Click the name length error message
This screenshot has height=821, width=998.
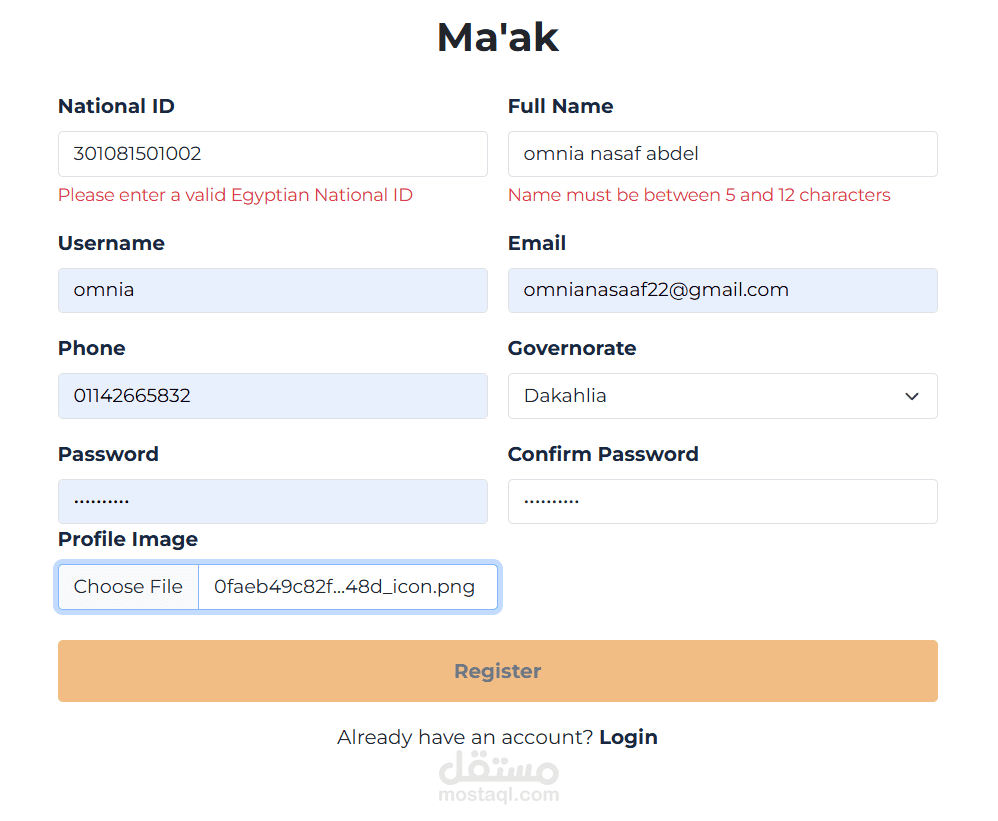click(699, 195)
